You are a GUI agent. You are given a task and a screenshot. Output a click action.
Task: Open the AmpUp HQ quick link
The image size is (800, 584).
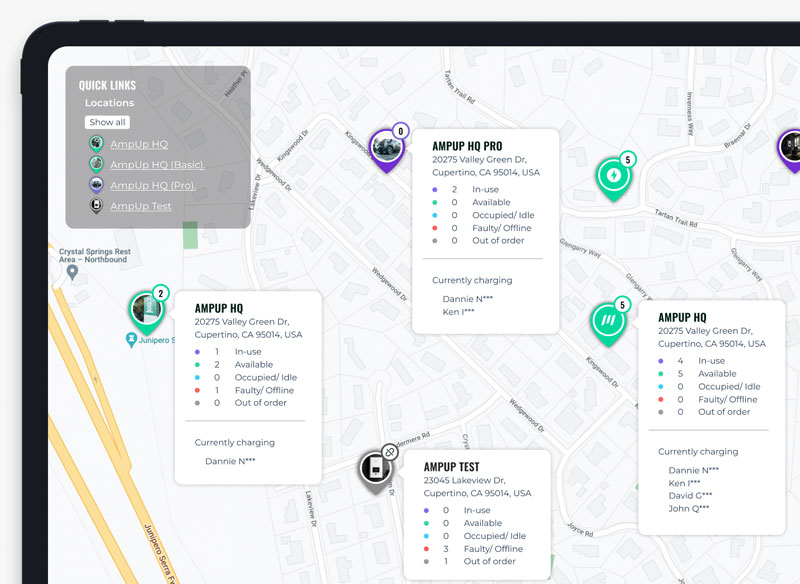pyautogui.click(x=139, y=144)
